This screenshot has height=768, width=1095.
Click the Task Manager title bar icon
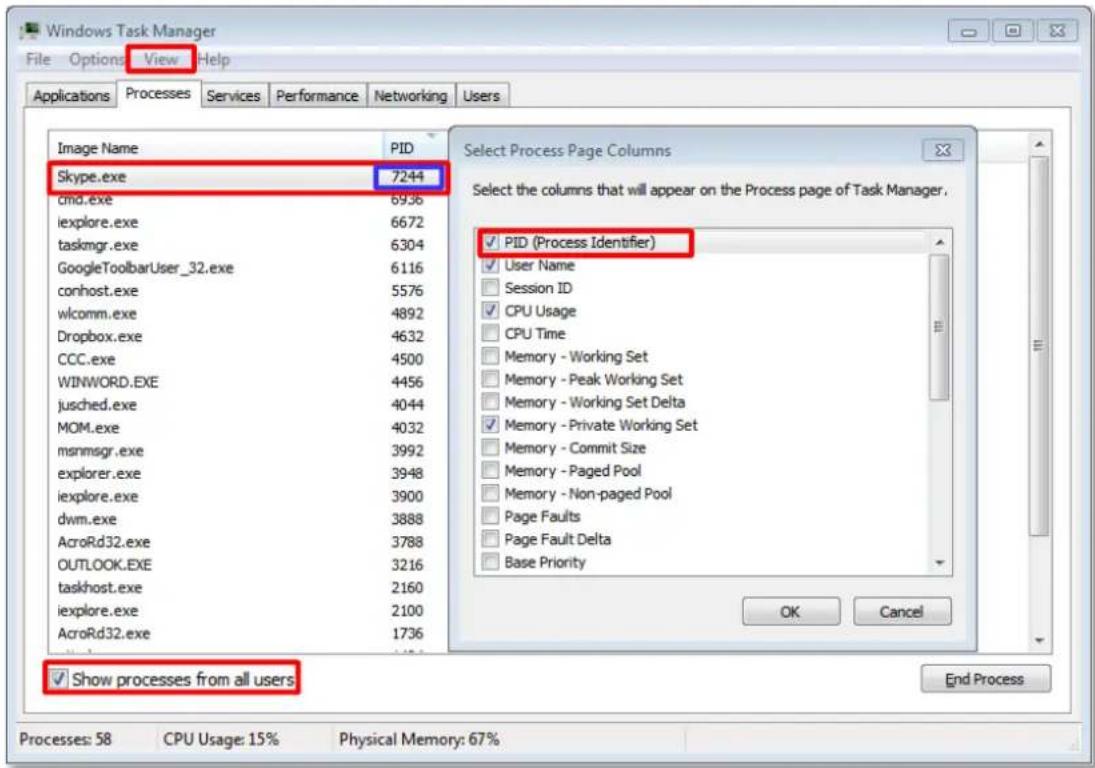click(30, 31)
